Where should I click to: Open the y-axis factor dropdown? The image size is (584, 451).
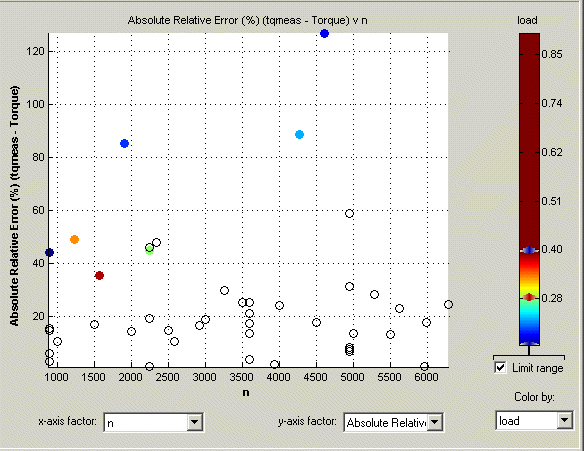(434, 422)
